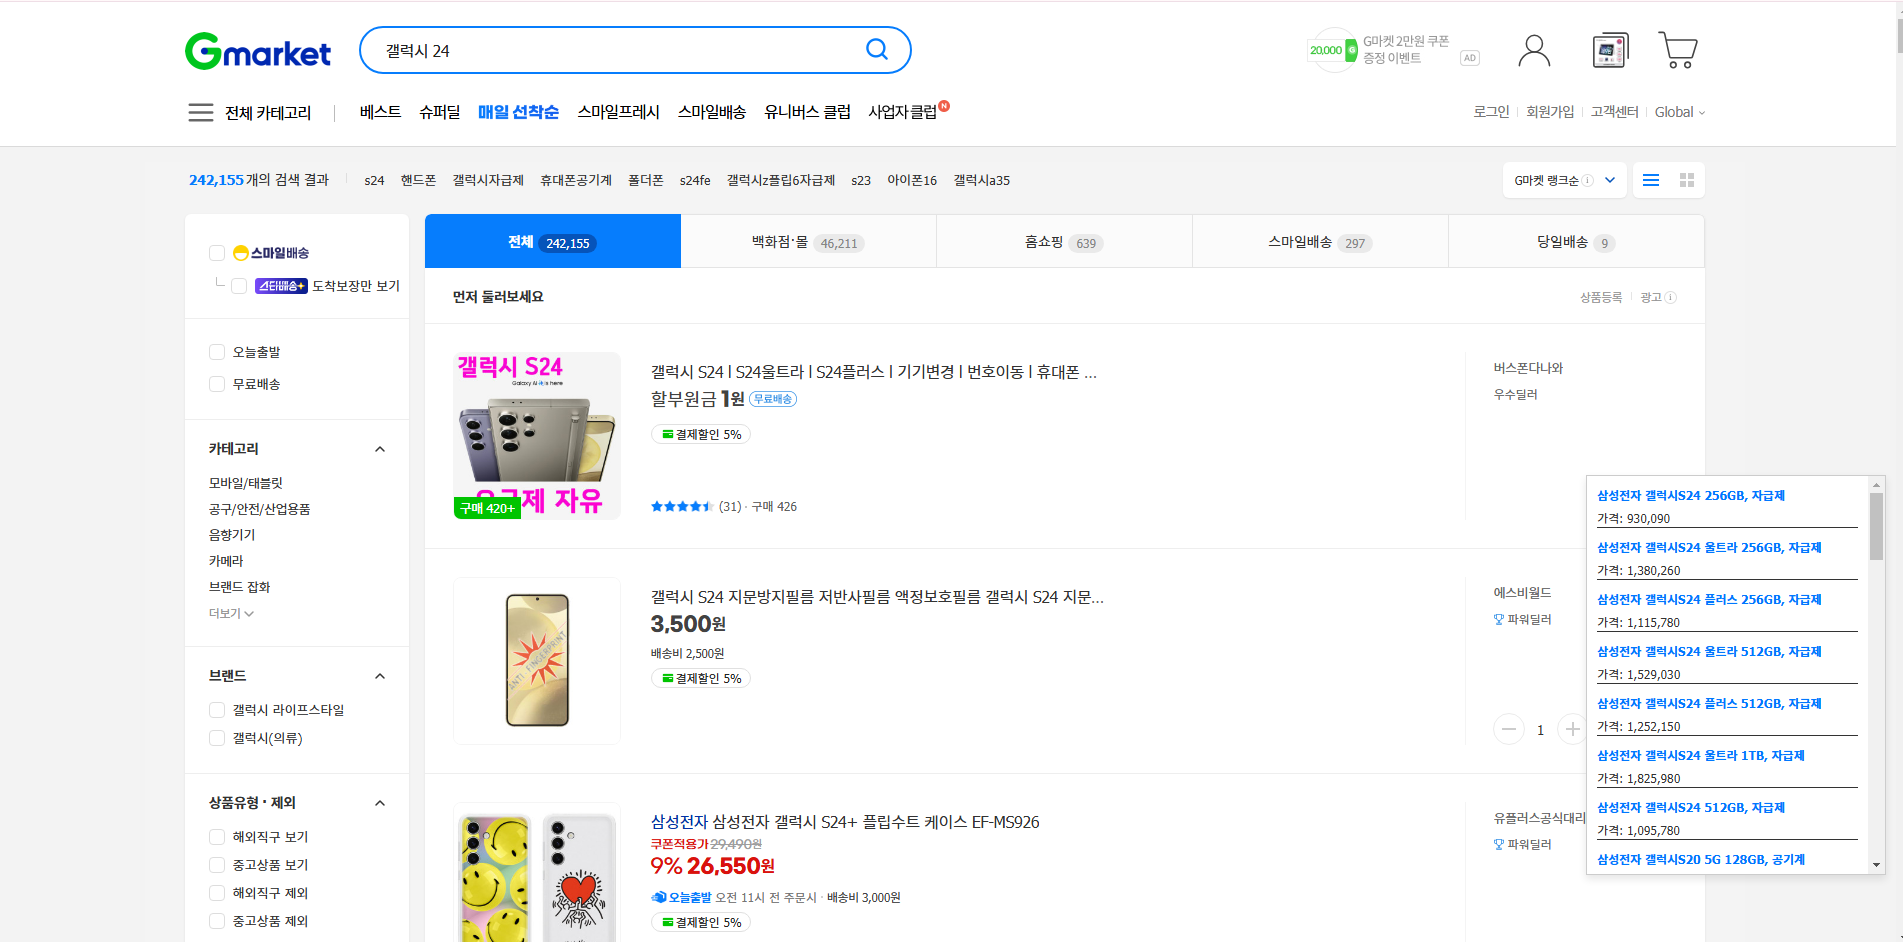This screenshot has height=942, width=1903.
Task: Check 중고상품 제외 option
Action: [217, 921]
